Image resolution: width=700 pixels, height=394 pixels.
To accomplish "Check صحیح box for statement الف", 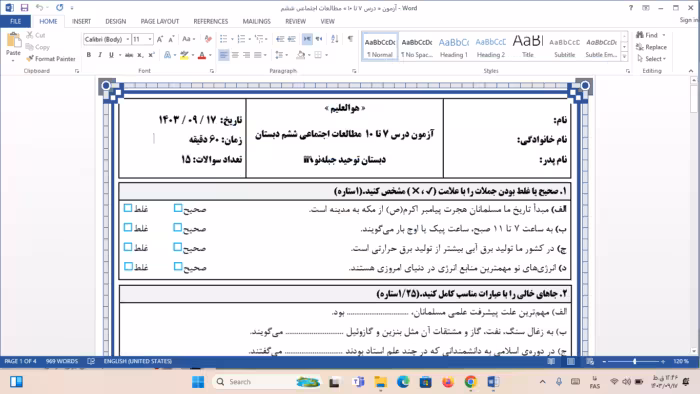I will [178, 208].
